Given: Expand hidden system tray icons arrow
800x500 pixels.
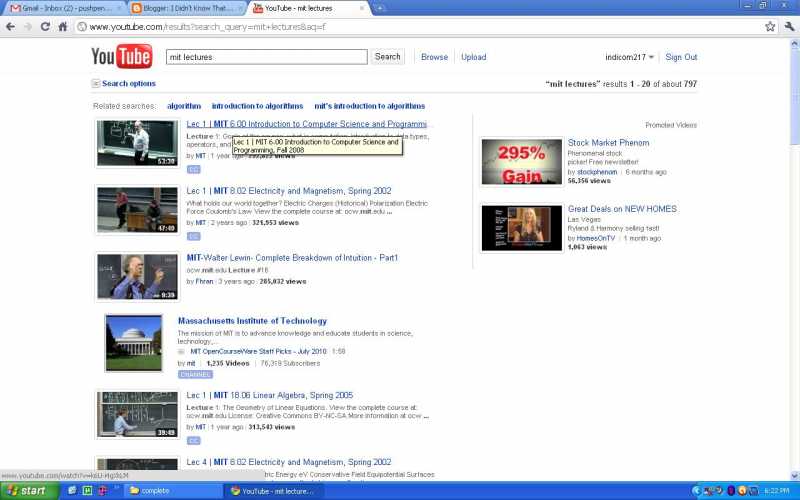Looking at the screenshot, I should point(696,491).
